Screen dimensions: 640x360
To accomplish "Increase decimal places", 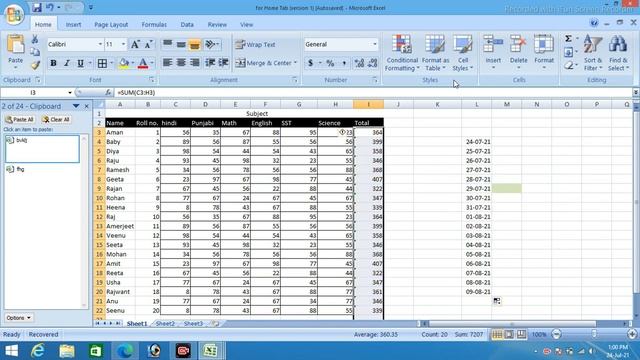I will coord(359,63).
